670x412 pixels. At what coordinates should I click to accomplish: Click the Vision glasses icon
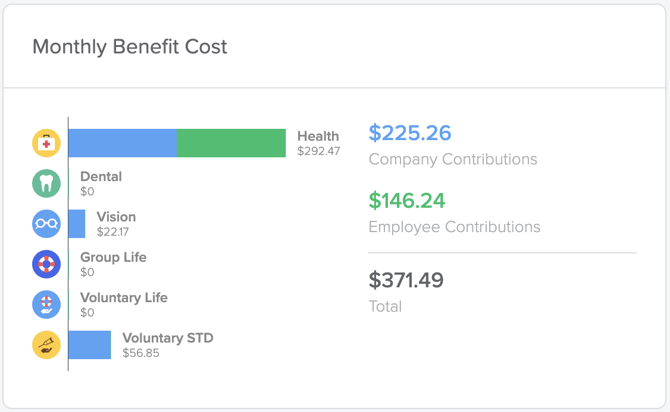[46, 224]
